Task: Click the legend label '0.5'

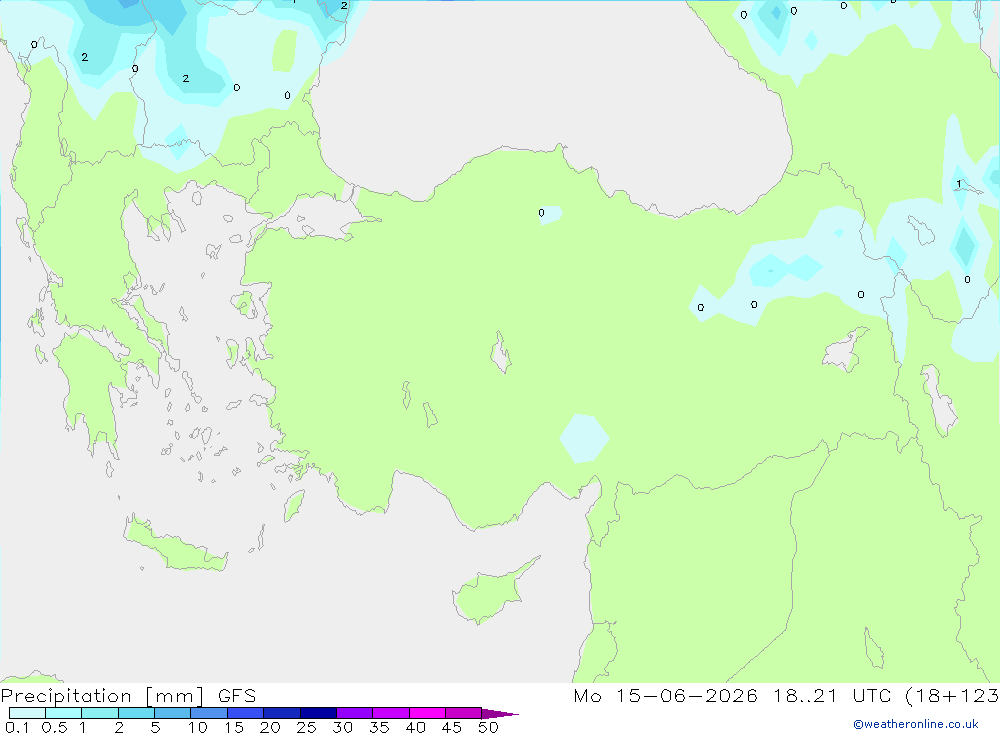Action: point(54,727)
